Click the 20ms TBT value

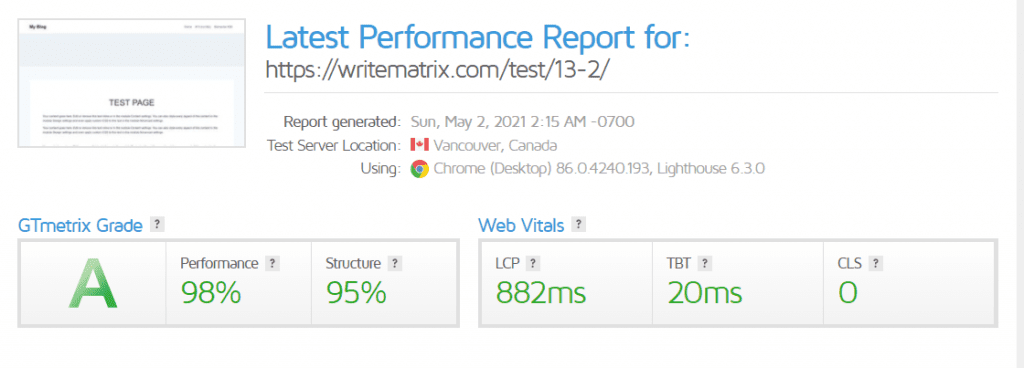coord(705,293)
